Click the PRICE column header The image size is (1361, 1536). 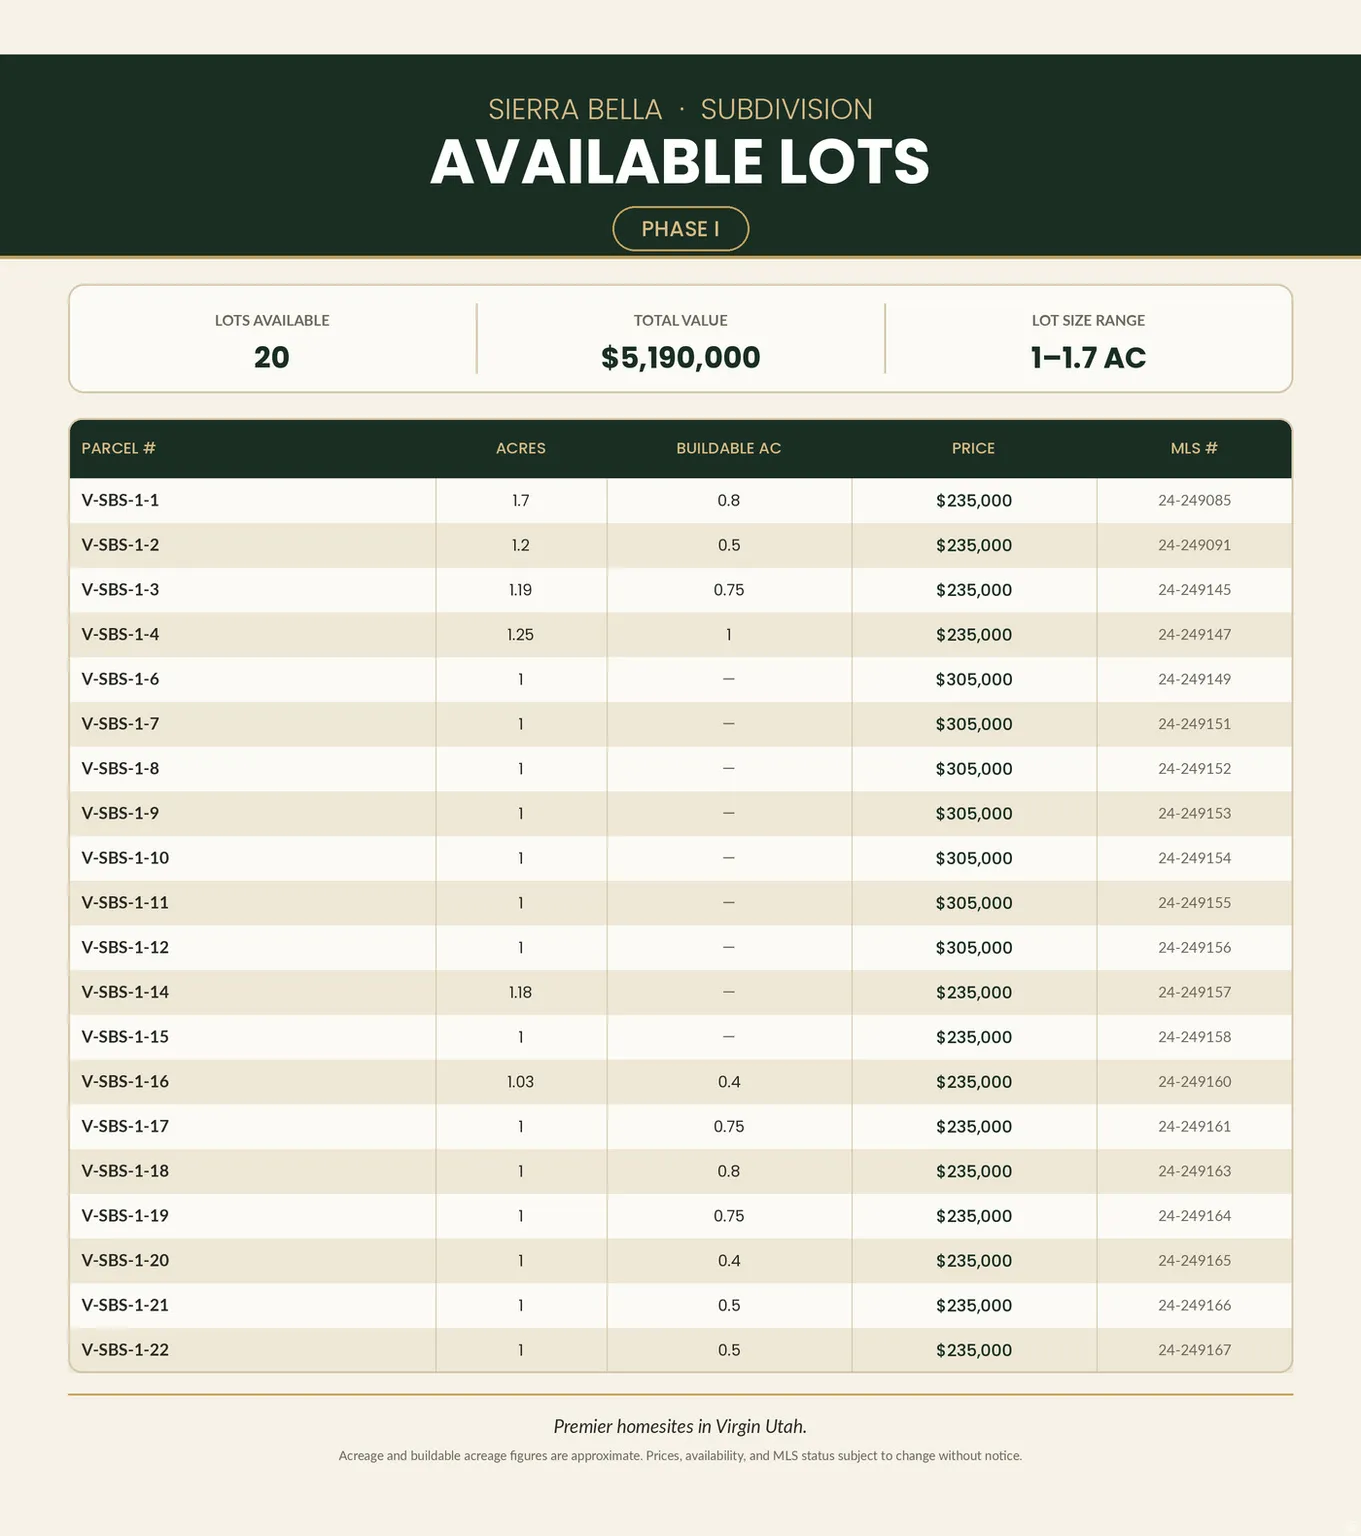coord(973,448)
